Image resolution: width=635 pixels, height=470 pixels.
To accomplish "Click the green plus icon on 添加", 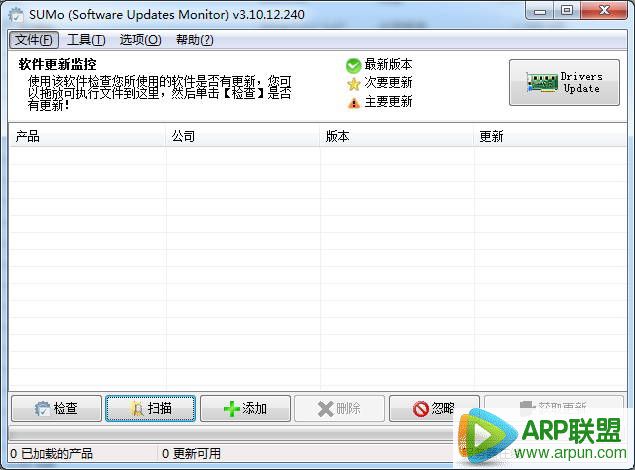I will (x=231, y=409).
